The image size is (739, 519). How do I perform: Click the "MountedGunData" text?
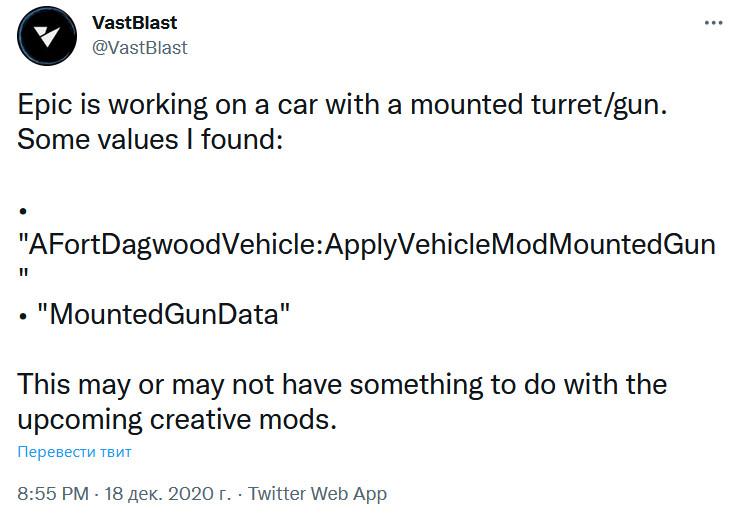click(163, 313)
